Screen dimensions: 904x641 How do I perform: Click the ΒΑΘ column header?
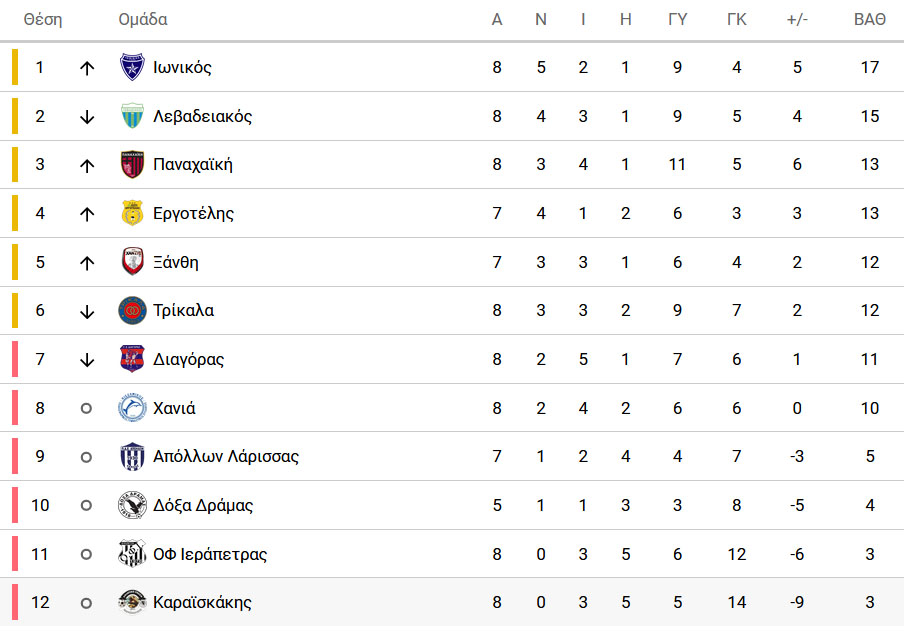coord(869,20)
